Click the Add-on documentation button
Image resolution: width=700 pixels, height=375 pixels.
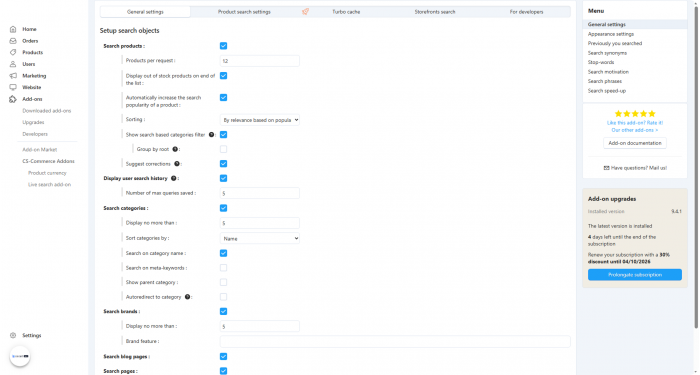pyautogui.click(x=635, y=143)
